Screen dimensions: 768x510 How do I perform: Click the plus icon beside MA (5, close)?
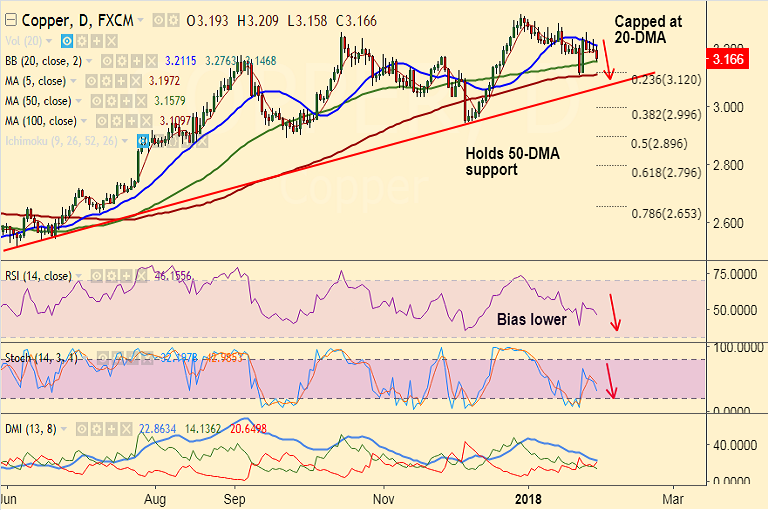pos(121,81)
